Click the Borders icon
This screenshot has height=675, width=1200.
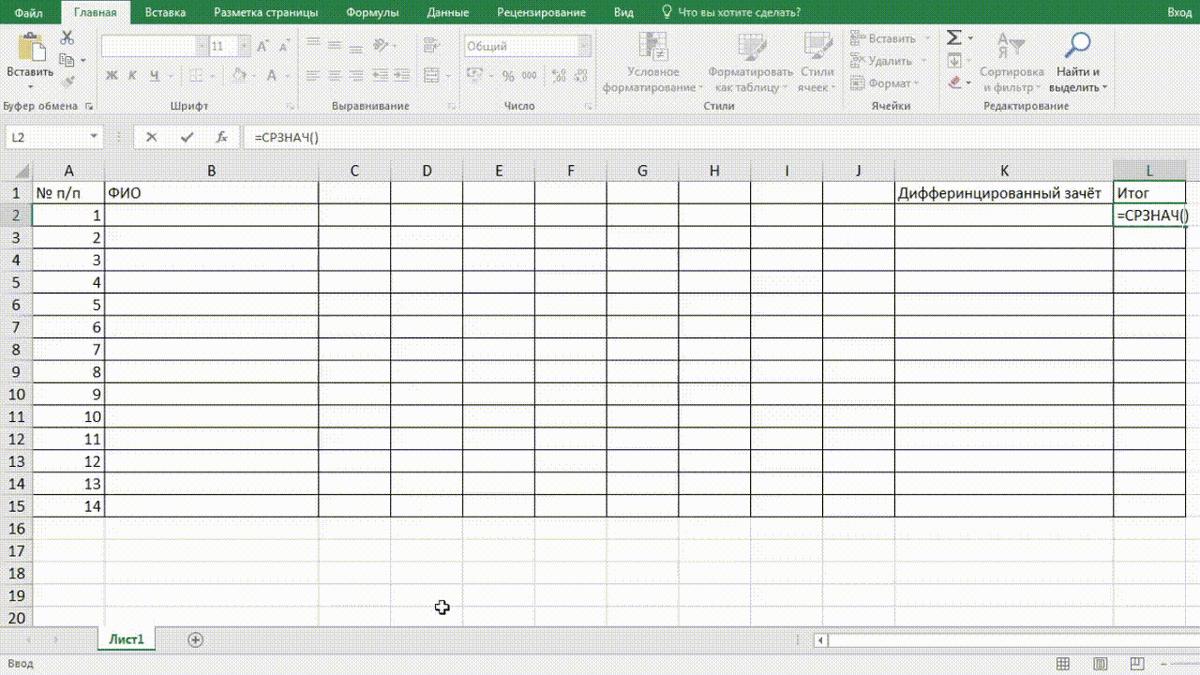197,75
